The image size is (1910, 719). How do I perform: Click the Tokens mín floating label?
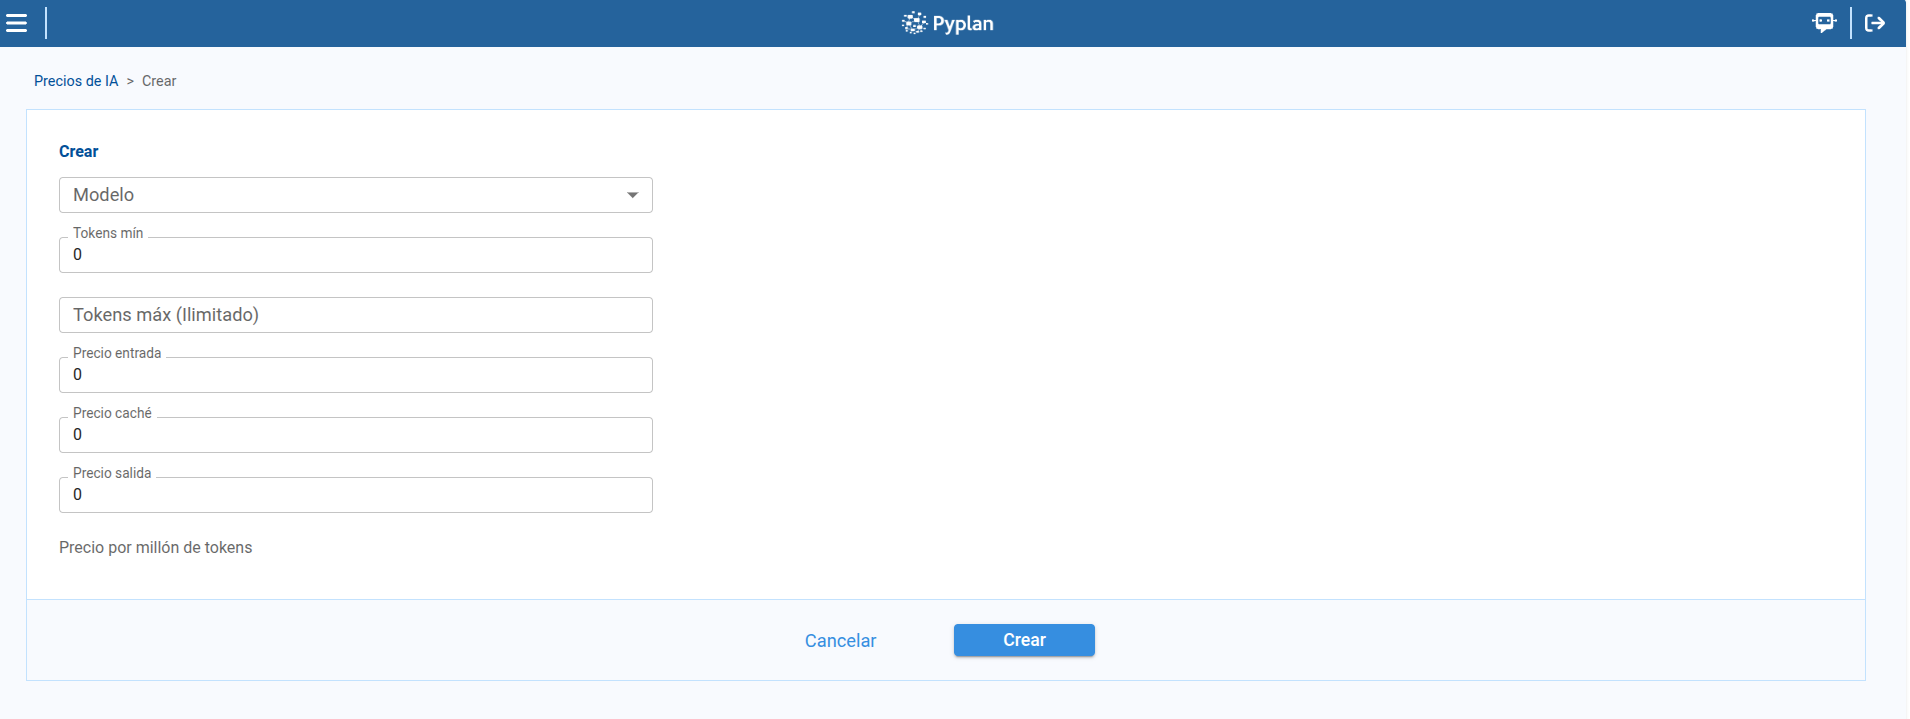[108, 233]
